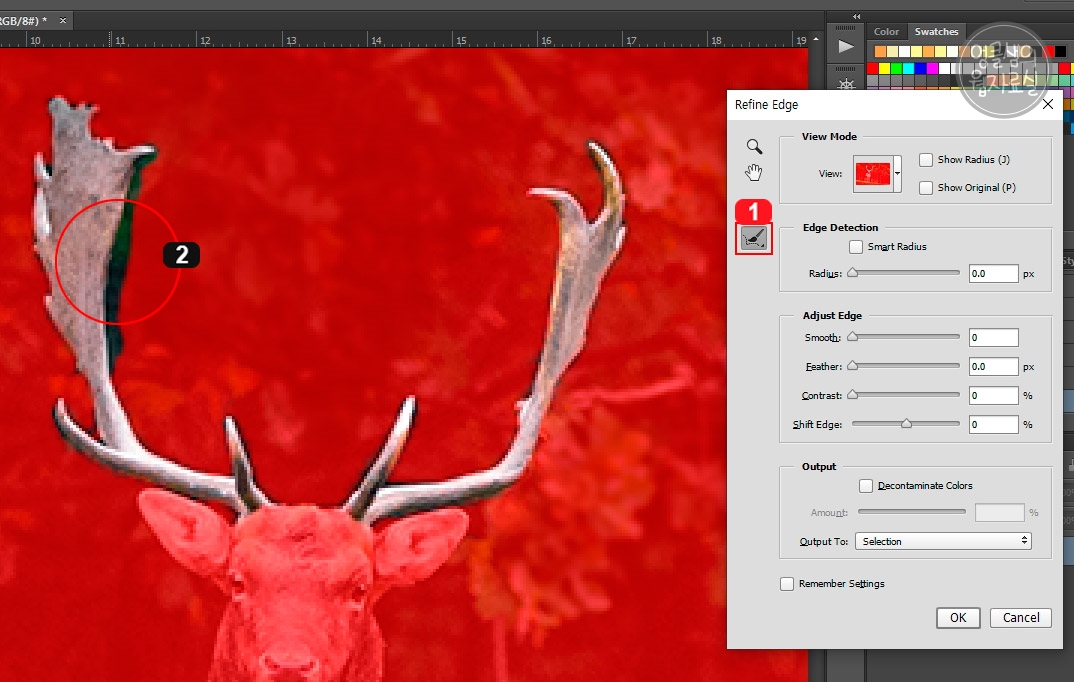Viewport: 1074px width, 682px height.
Task: Click the Contrast slider handle
Action: [x=852, y=394]
